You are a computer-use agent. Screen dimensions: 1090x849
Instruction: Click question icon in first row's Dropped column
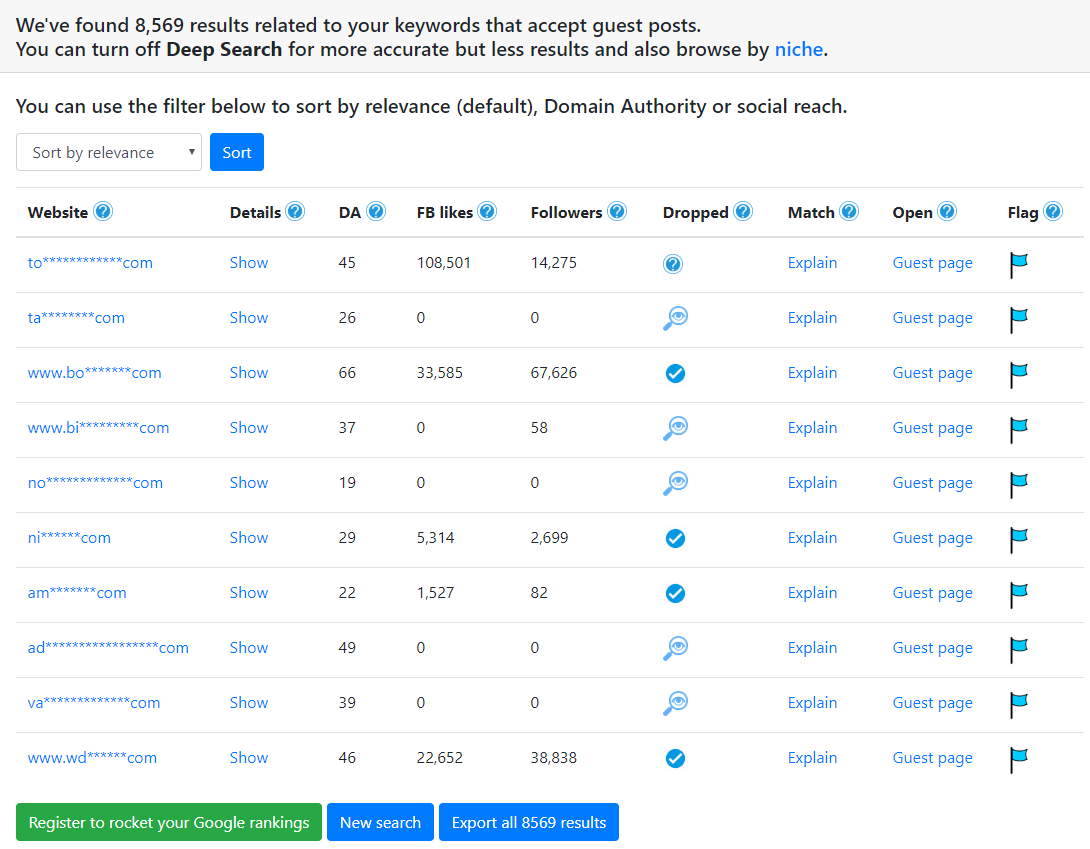(x=672, y=264)
